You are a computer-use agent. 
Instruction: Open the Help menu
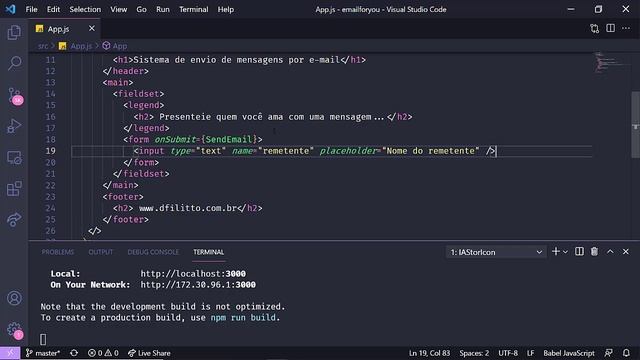click(225, 9)
